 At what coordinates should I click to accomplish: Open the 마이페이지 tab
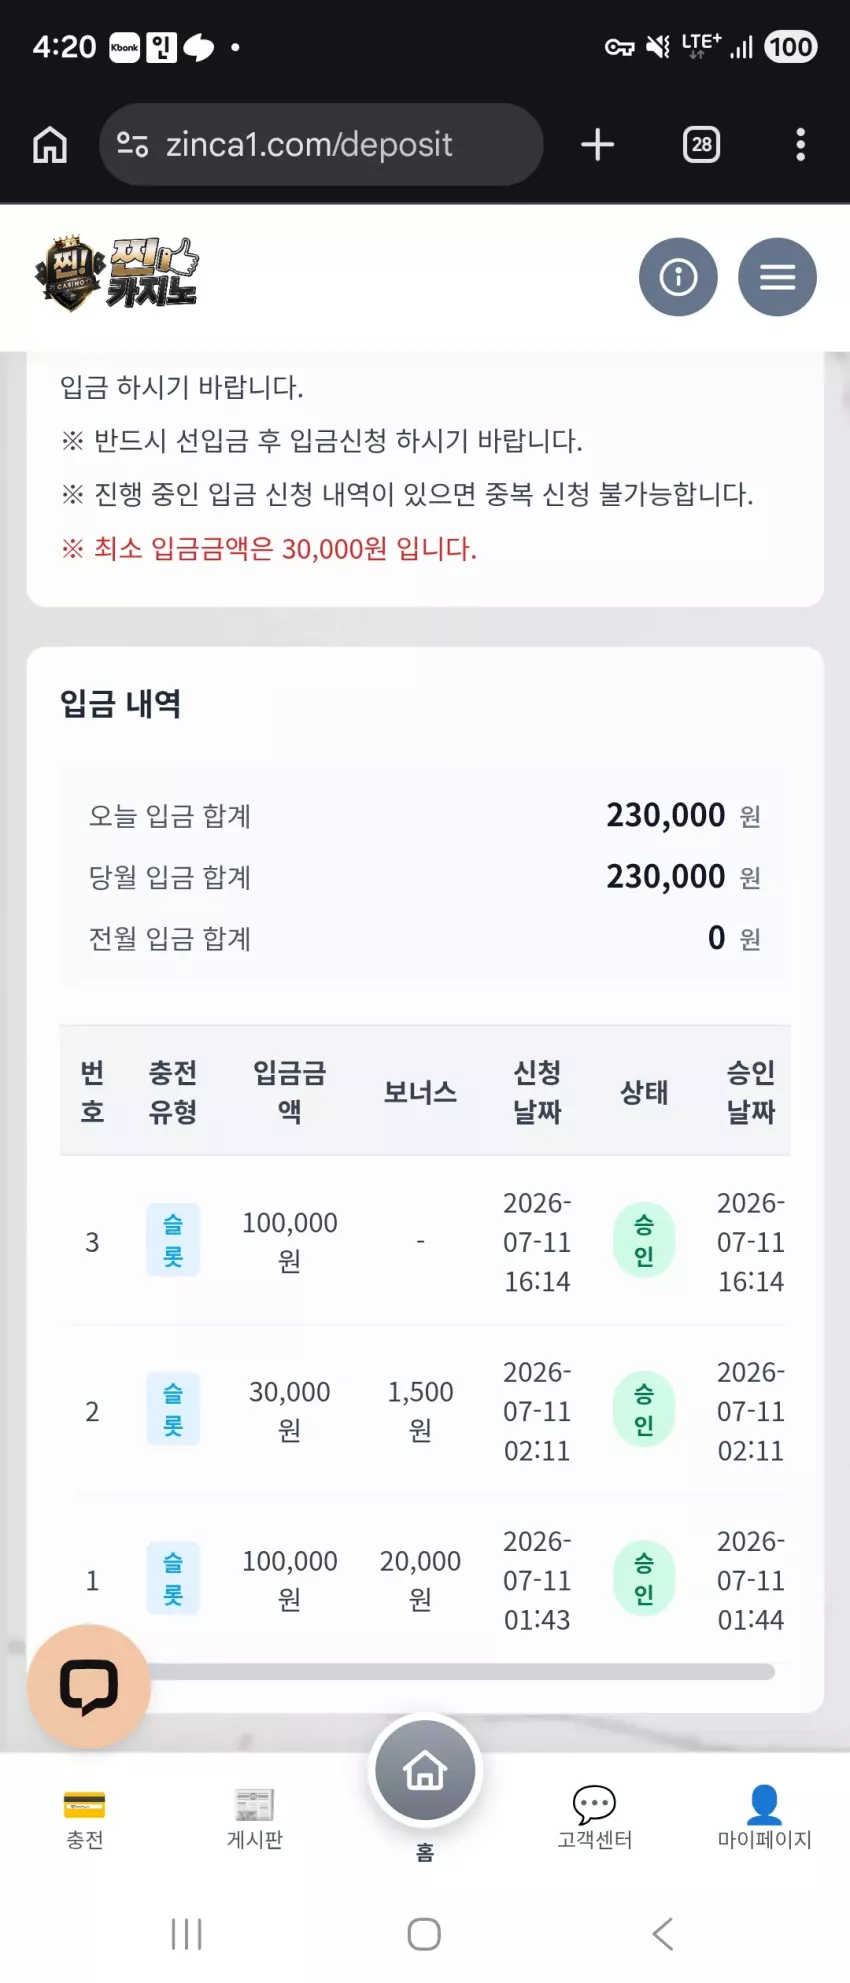coord(765,1819)
